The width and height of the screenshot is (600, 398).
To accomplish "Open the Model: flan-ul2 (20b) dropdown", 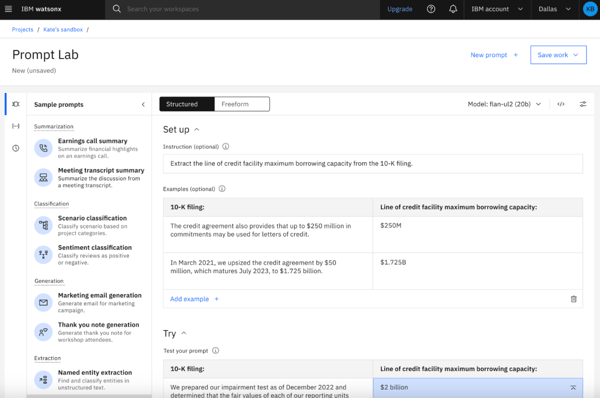I will pos(504,104).
